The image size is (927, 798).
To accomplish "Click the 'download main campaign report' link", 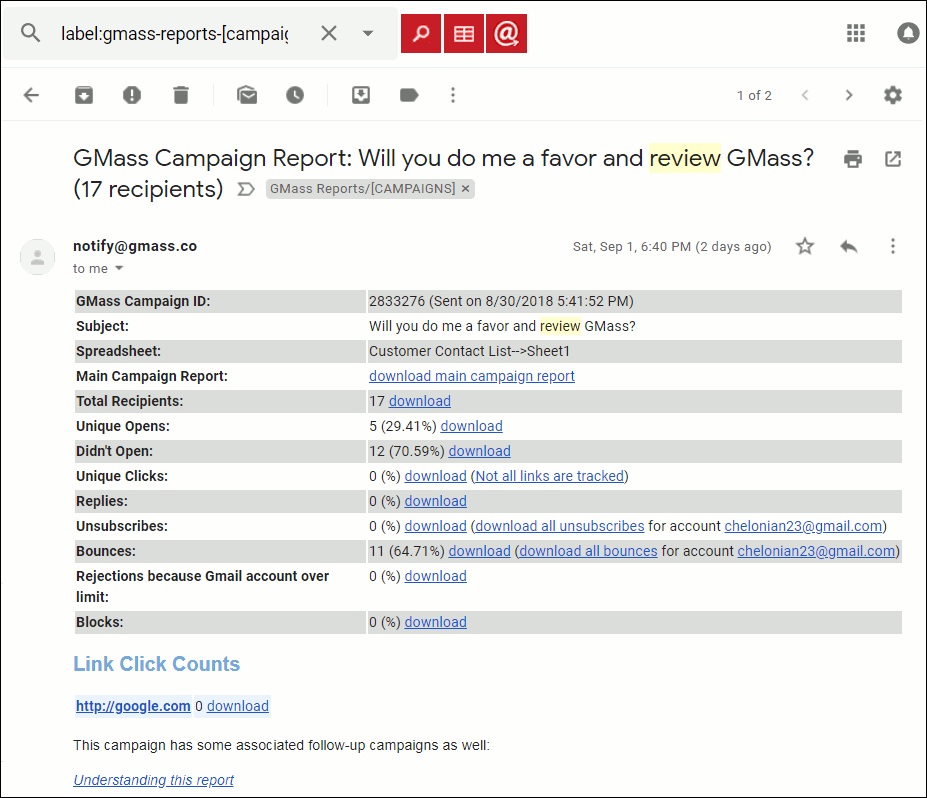I will (x=471, y=376).
